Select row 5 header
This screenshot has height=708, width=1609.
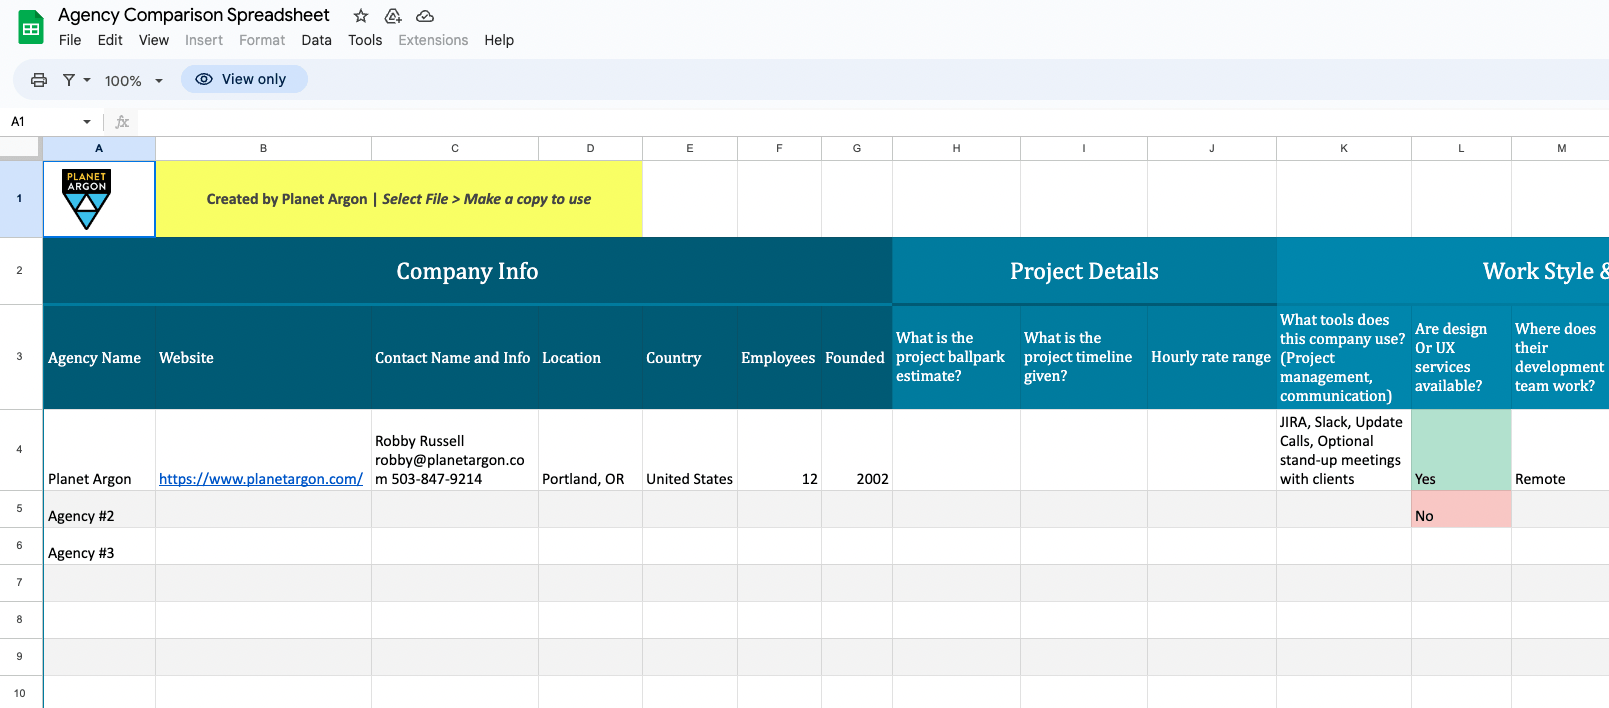tap(20, 508)
